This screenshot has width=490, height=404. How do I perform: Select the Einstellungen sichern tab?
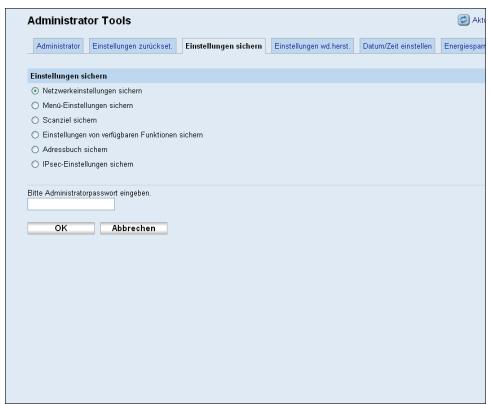pos(224,46)
